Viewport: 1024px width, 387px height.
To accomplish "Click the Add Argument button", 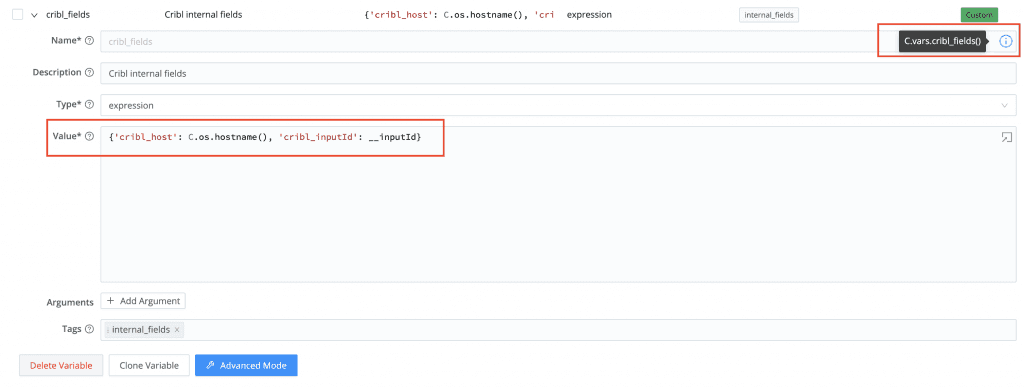I will click(143, 301).
